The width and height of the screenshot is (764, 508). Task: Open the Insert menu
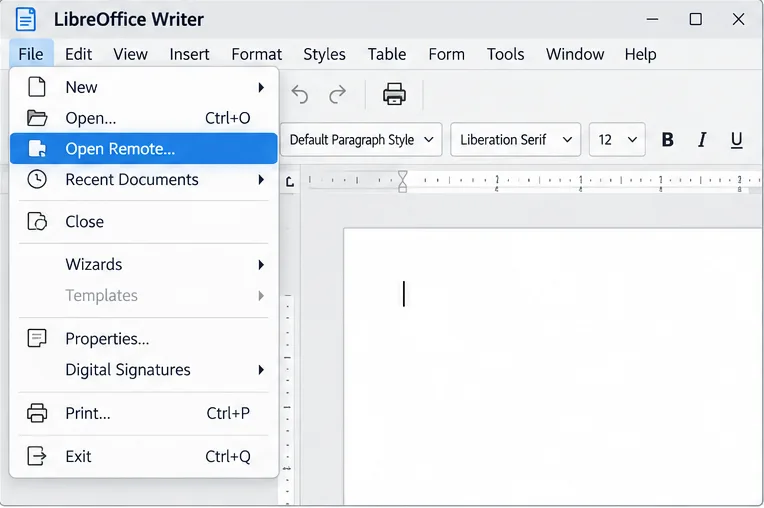(x=190, y=54)
